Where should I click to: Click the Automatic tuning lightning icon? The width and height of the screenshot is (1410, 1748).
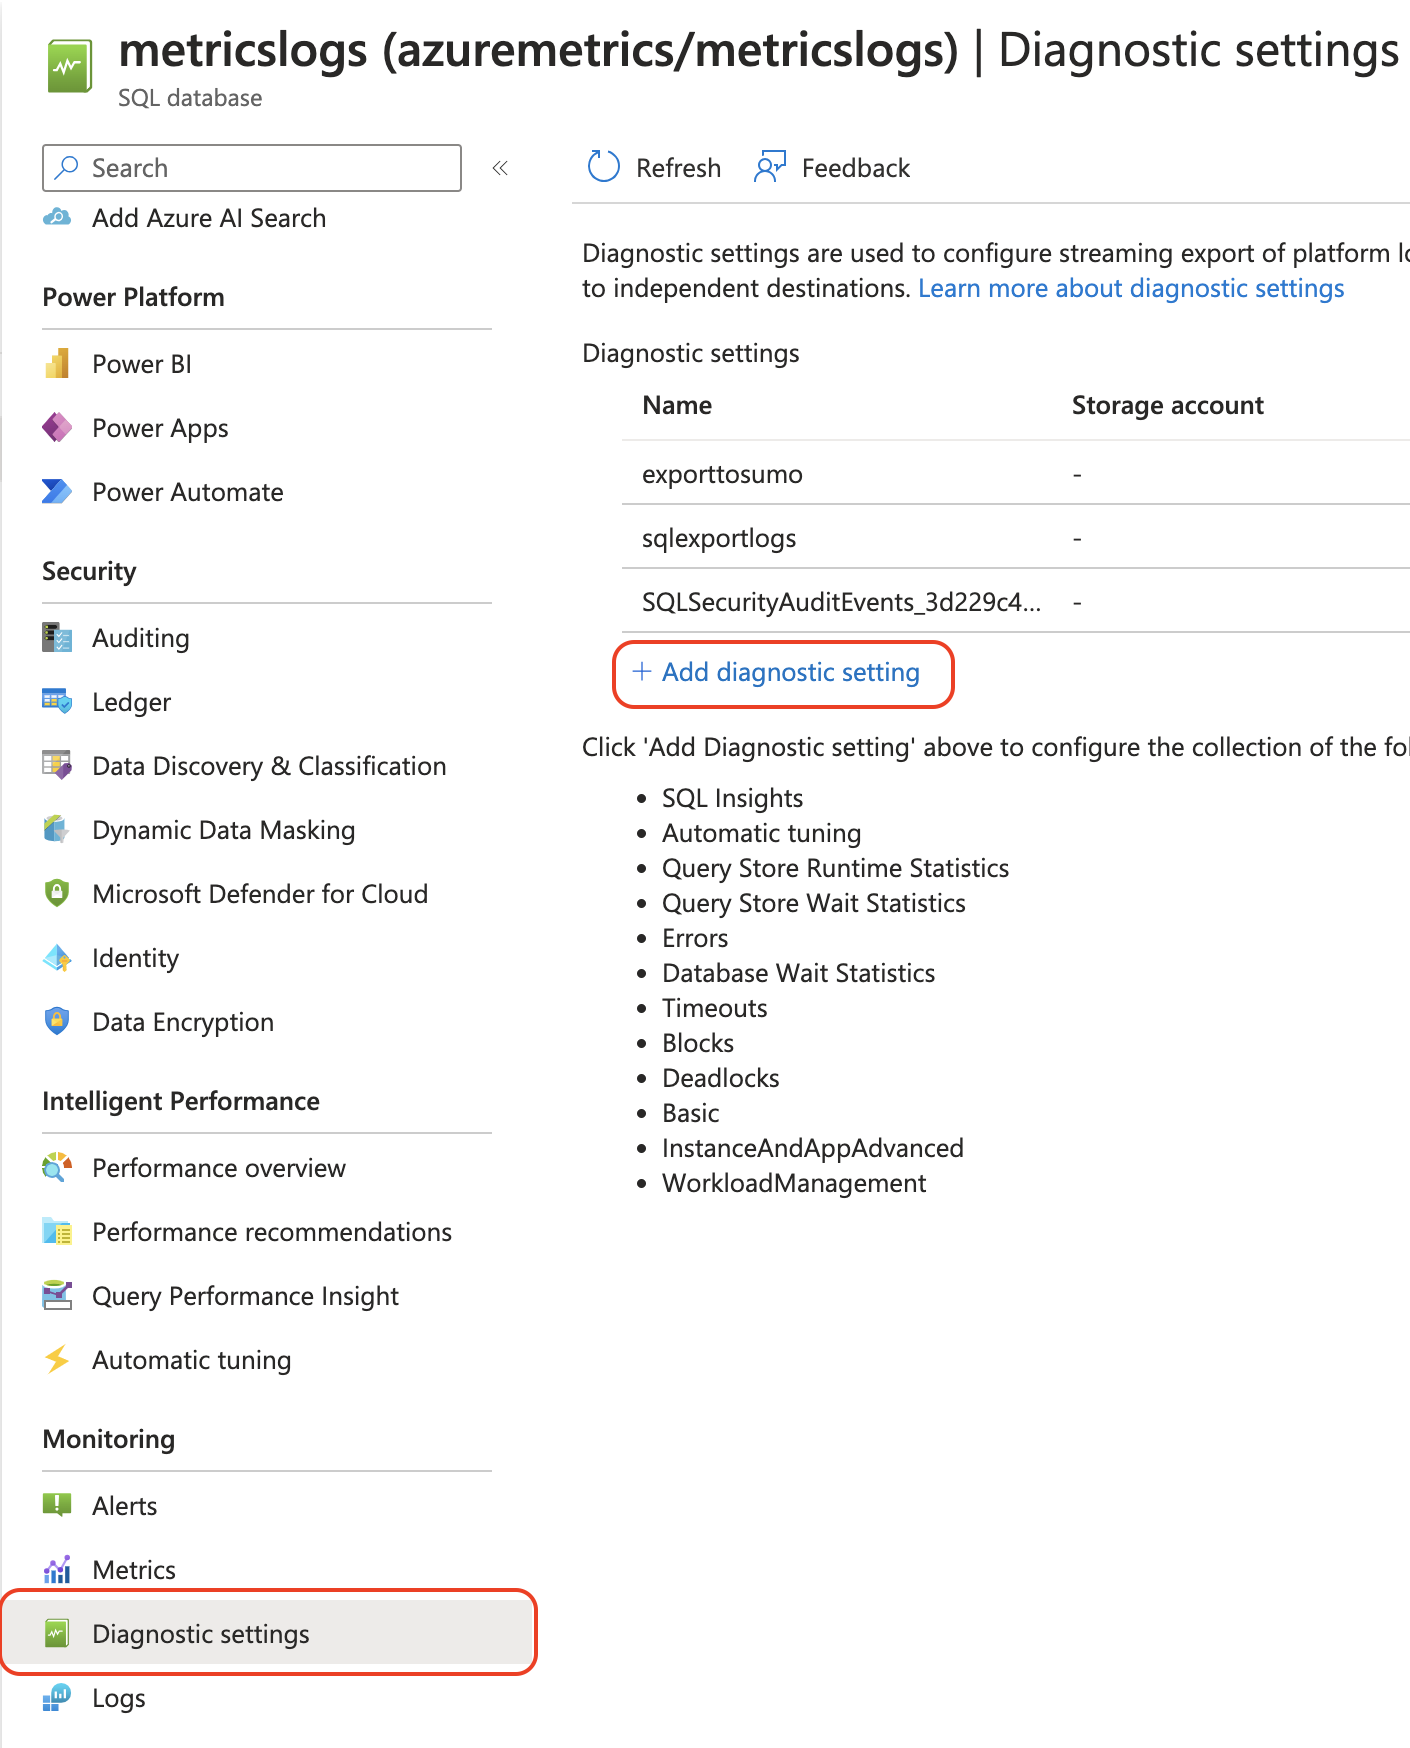[57, 1360]
